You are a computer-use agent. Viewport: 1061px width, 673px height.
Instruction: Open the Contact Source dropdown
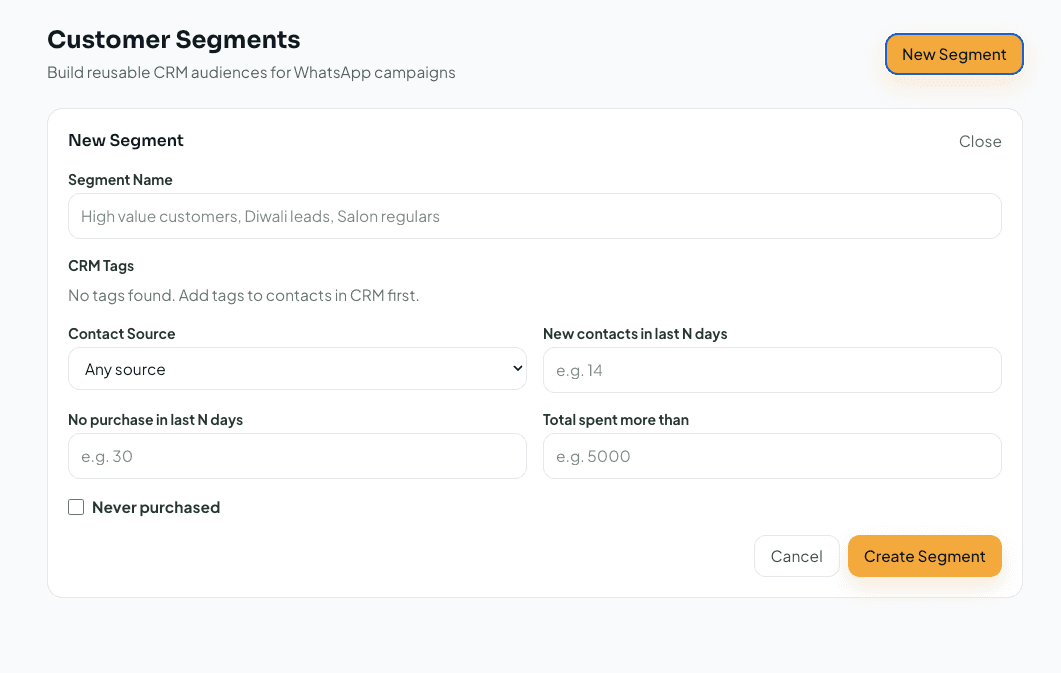pos(297,369)
